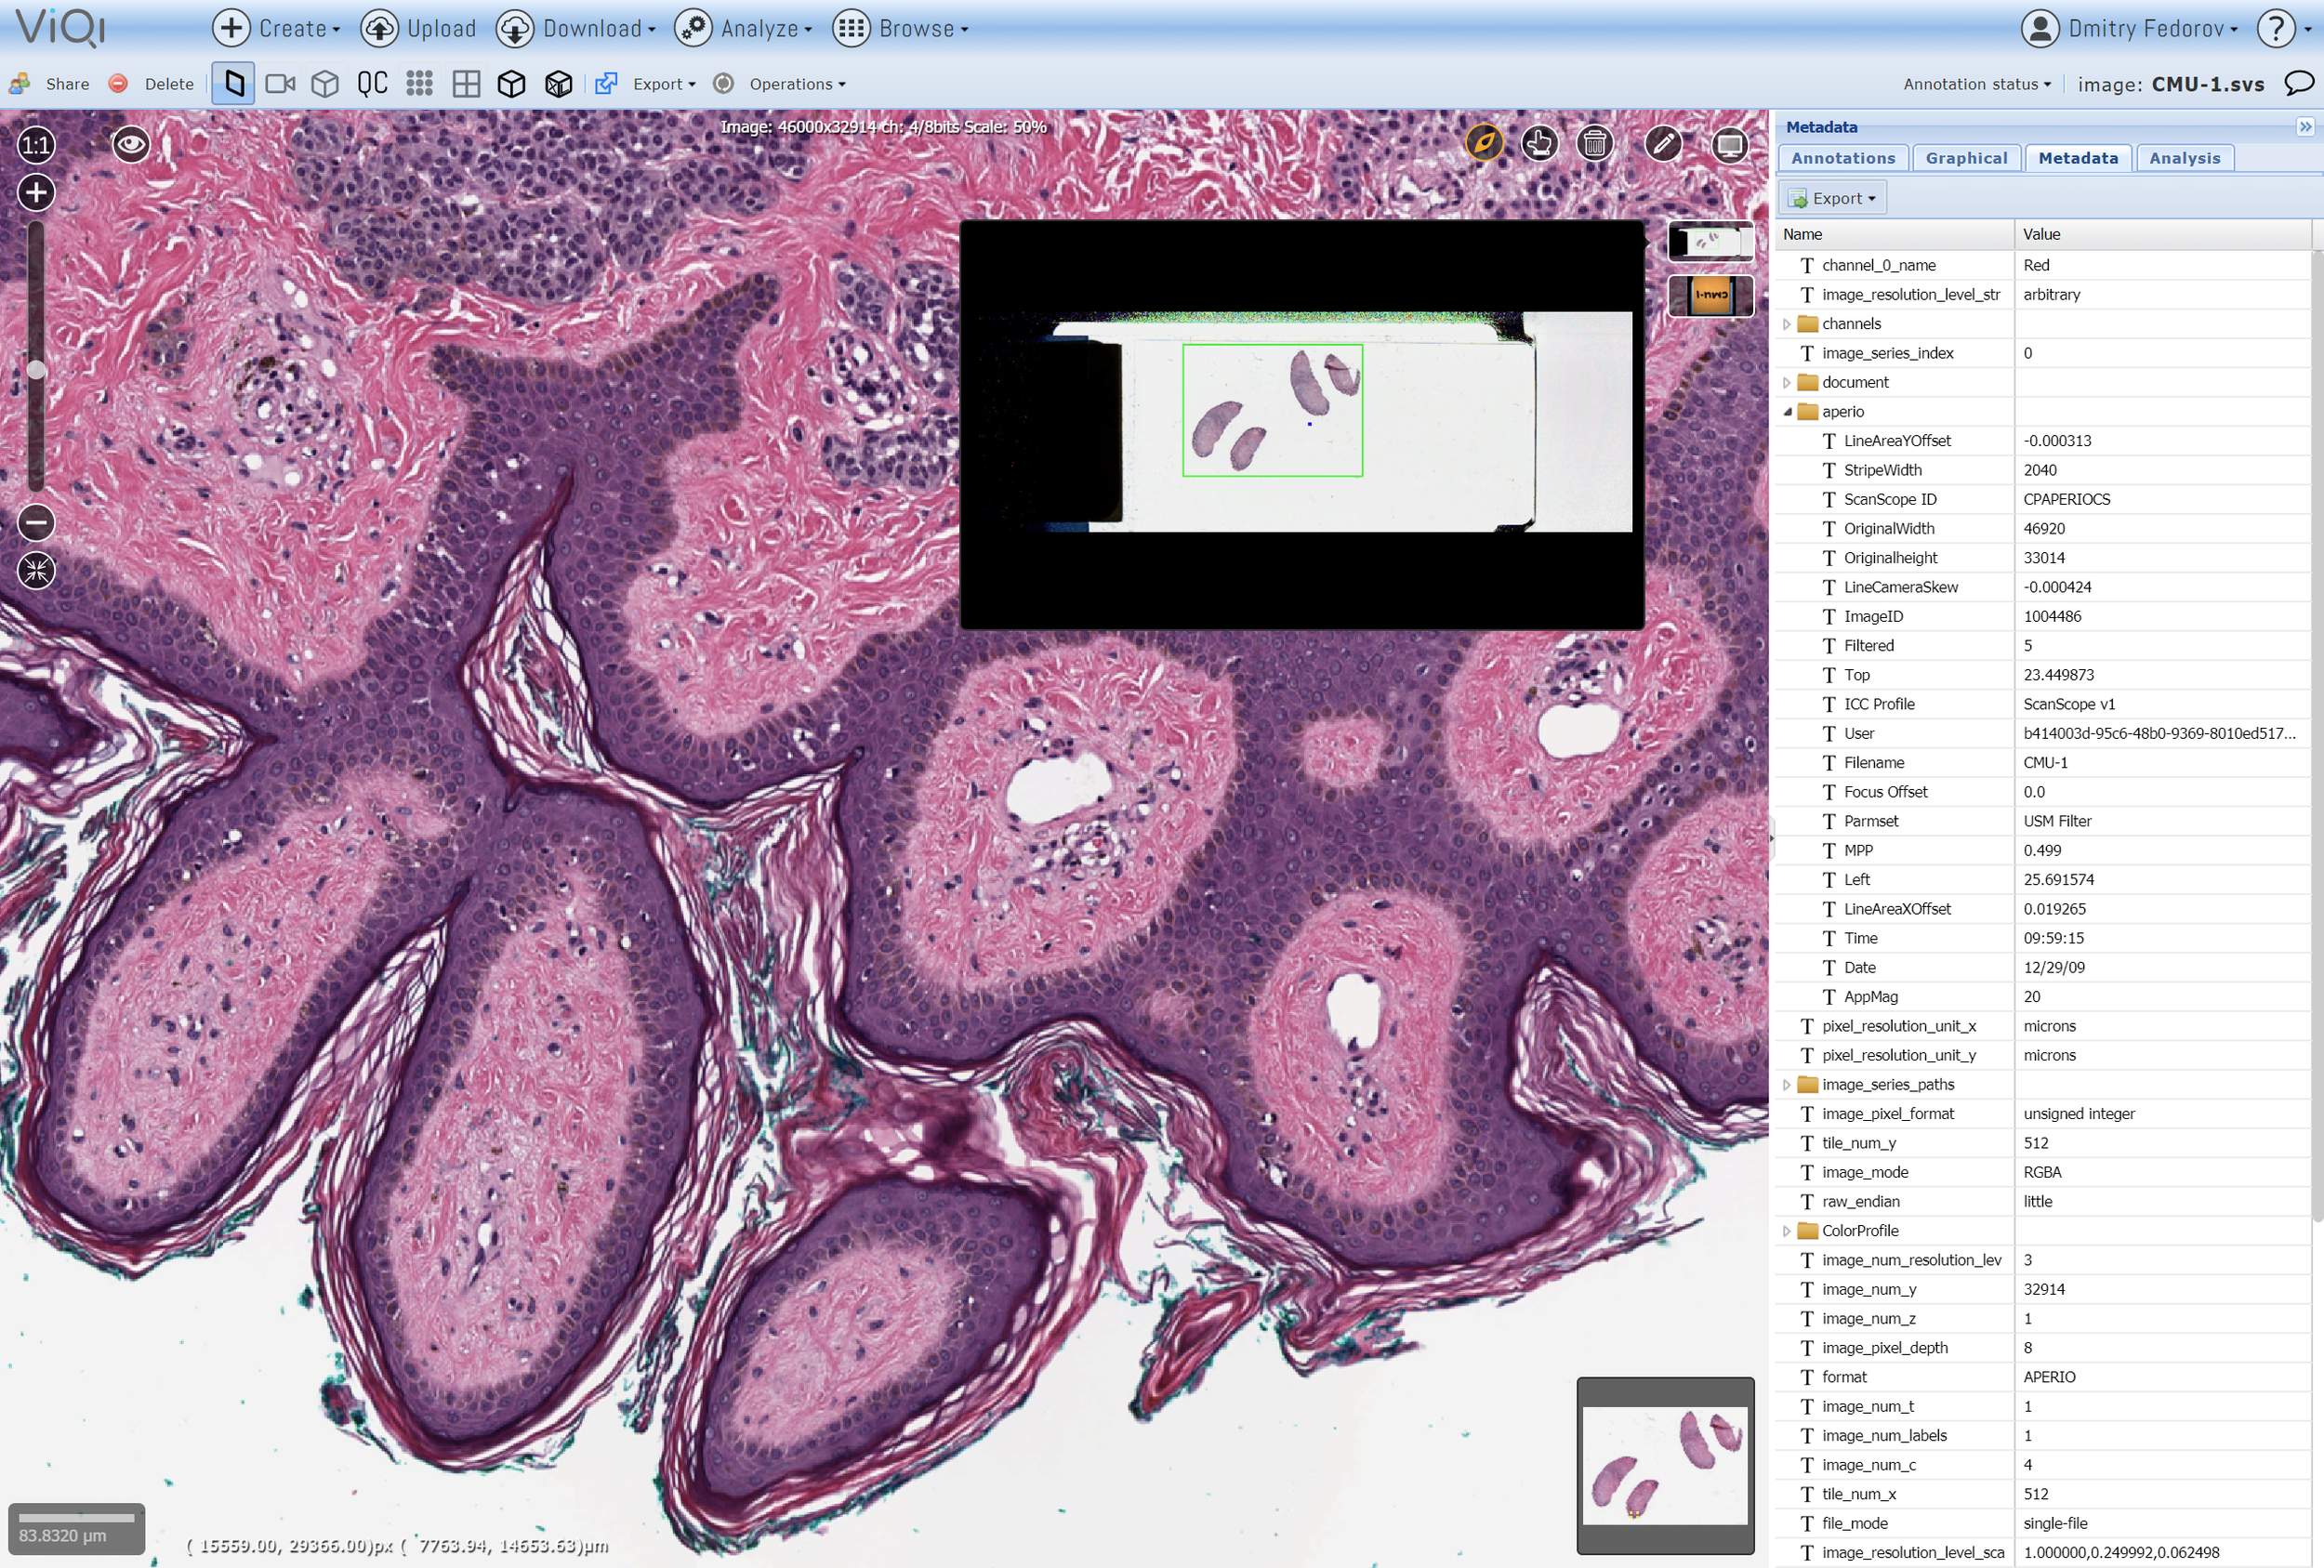The image size is (2324, 1568).
Task: Open the Annotation status dropdown
Action: coord(1977,83)
